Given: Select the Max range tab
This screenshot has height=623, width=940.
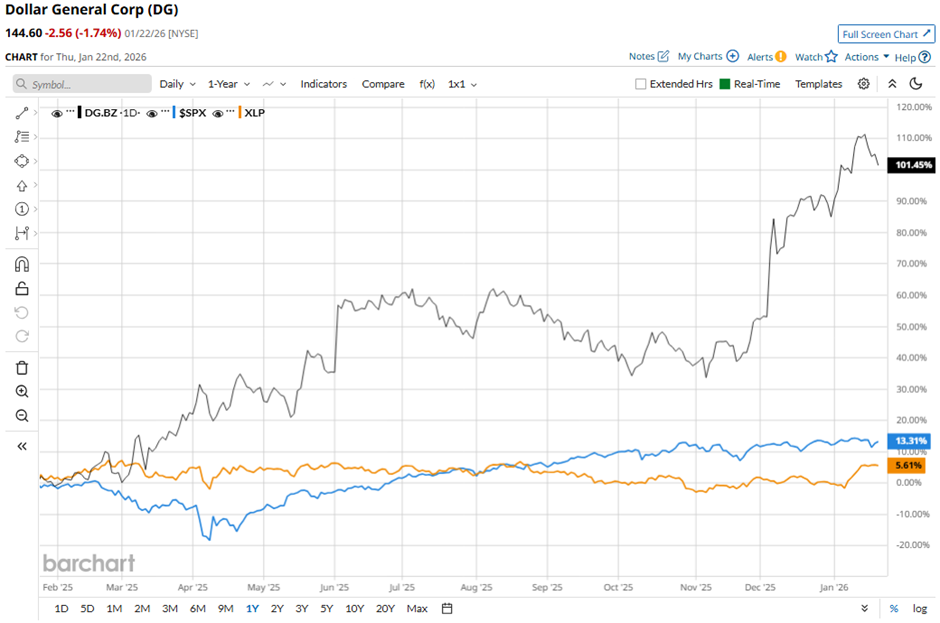Looking at the screenshot, I should click(x=417, y=609).
